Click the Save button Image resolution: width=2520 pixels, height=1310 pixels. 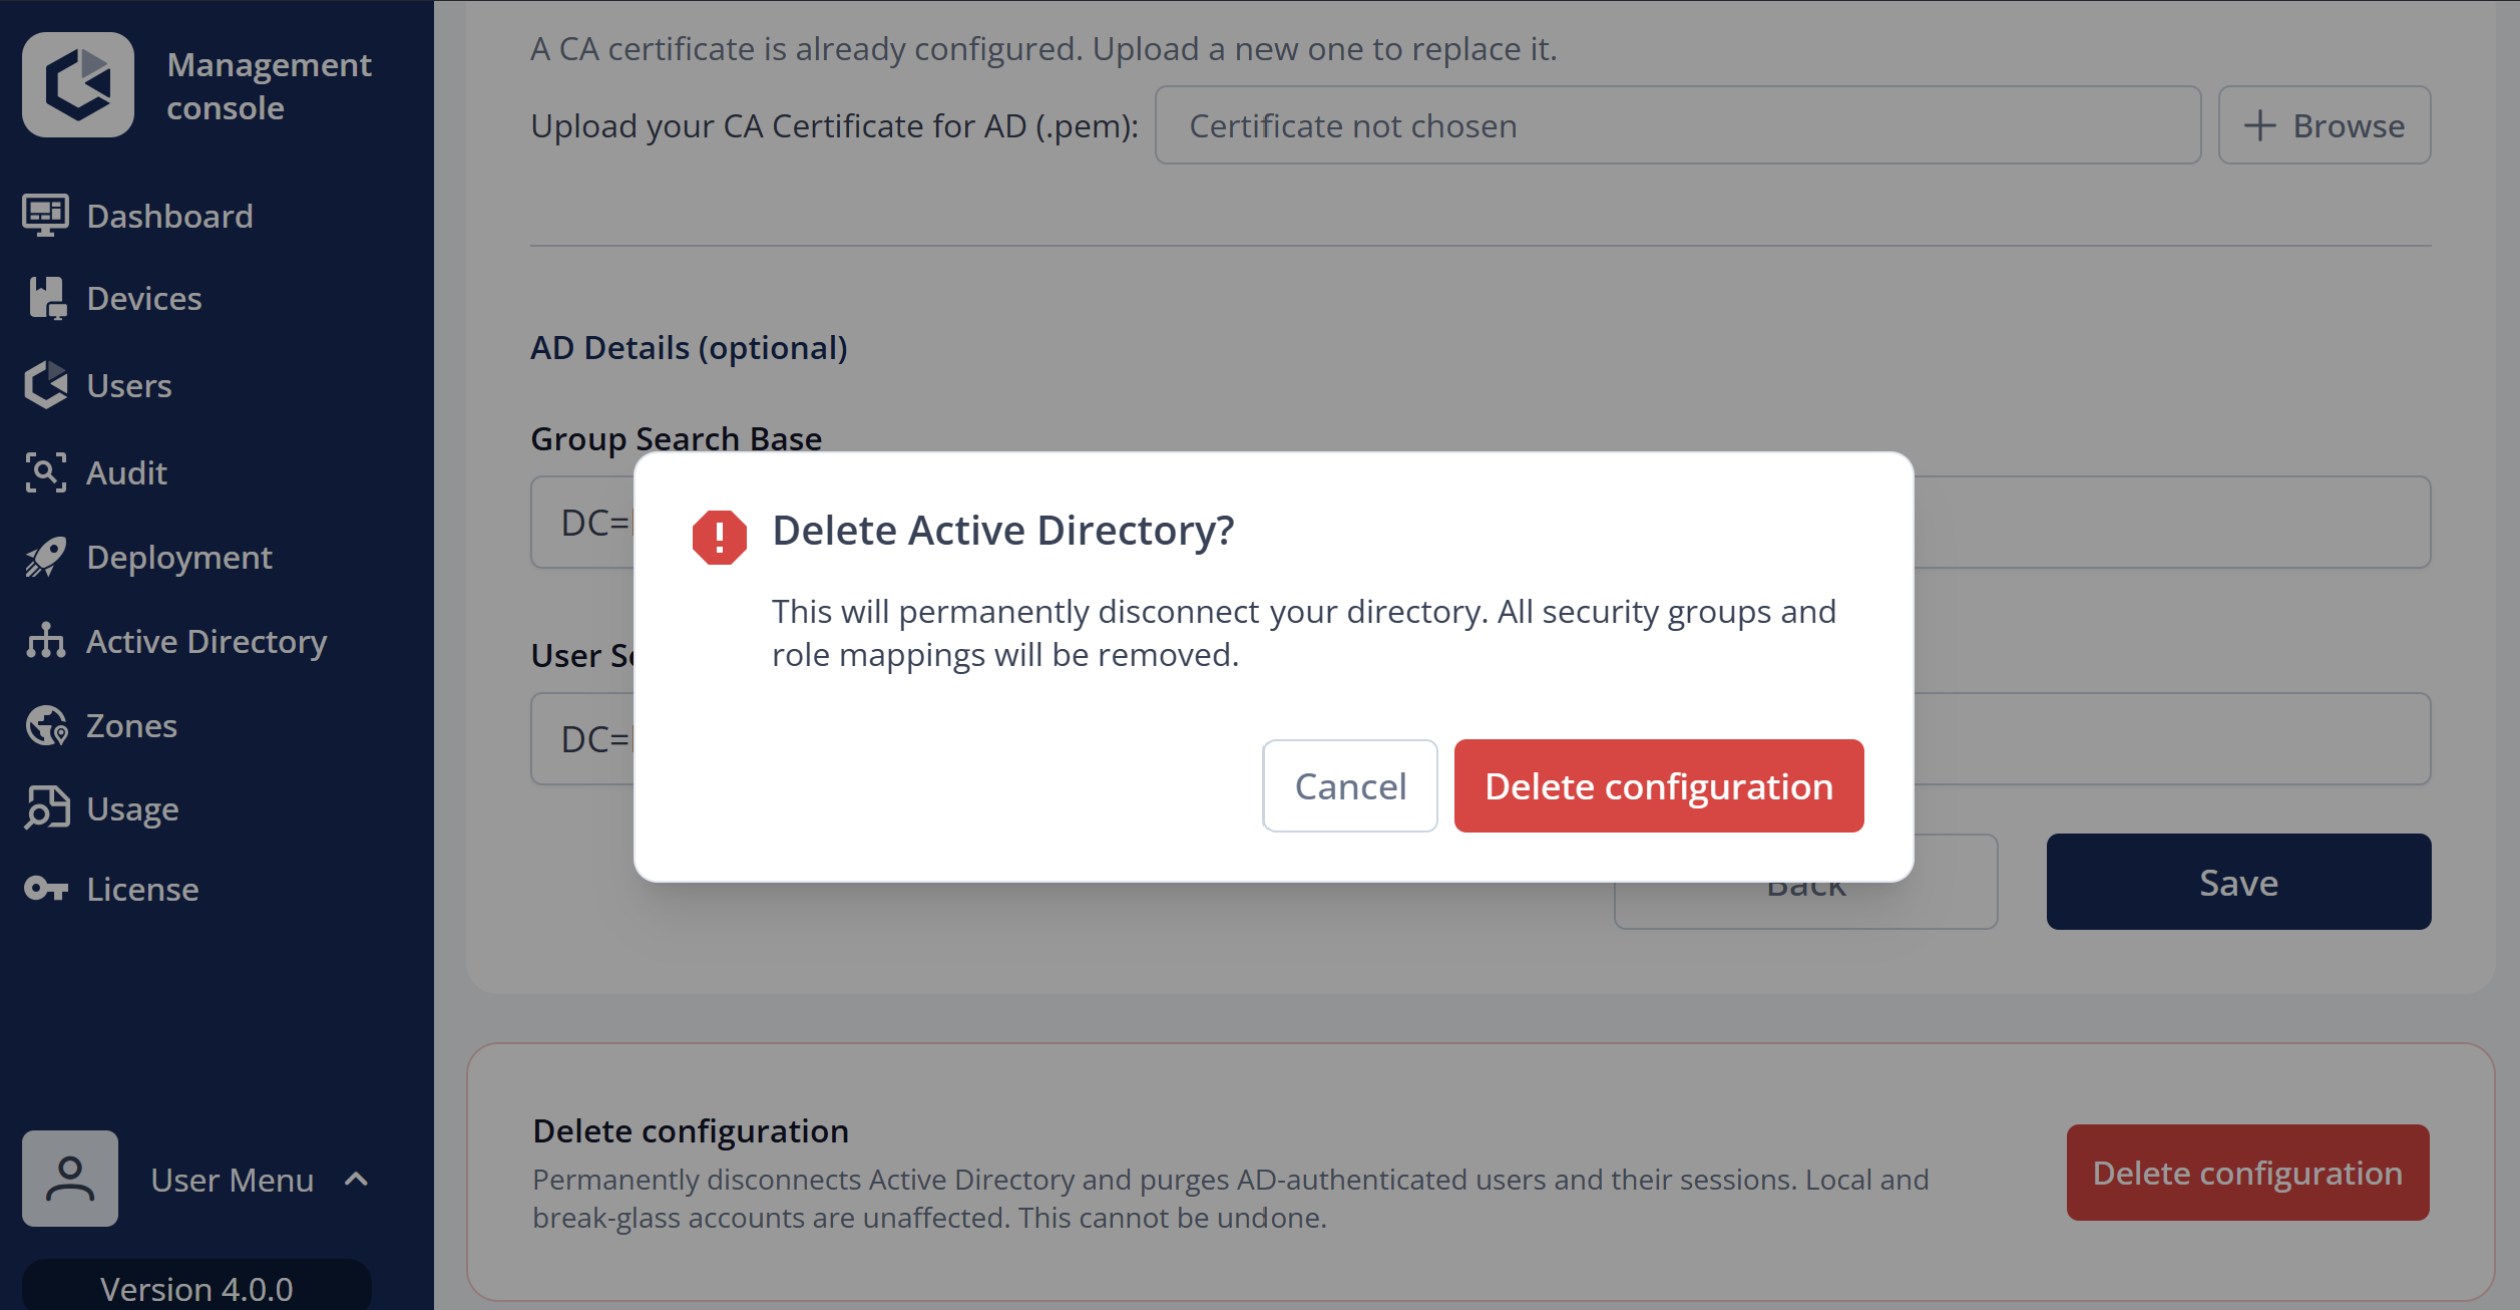pos(2239,882)
